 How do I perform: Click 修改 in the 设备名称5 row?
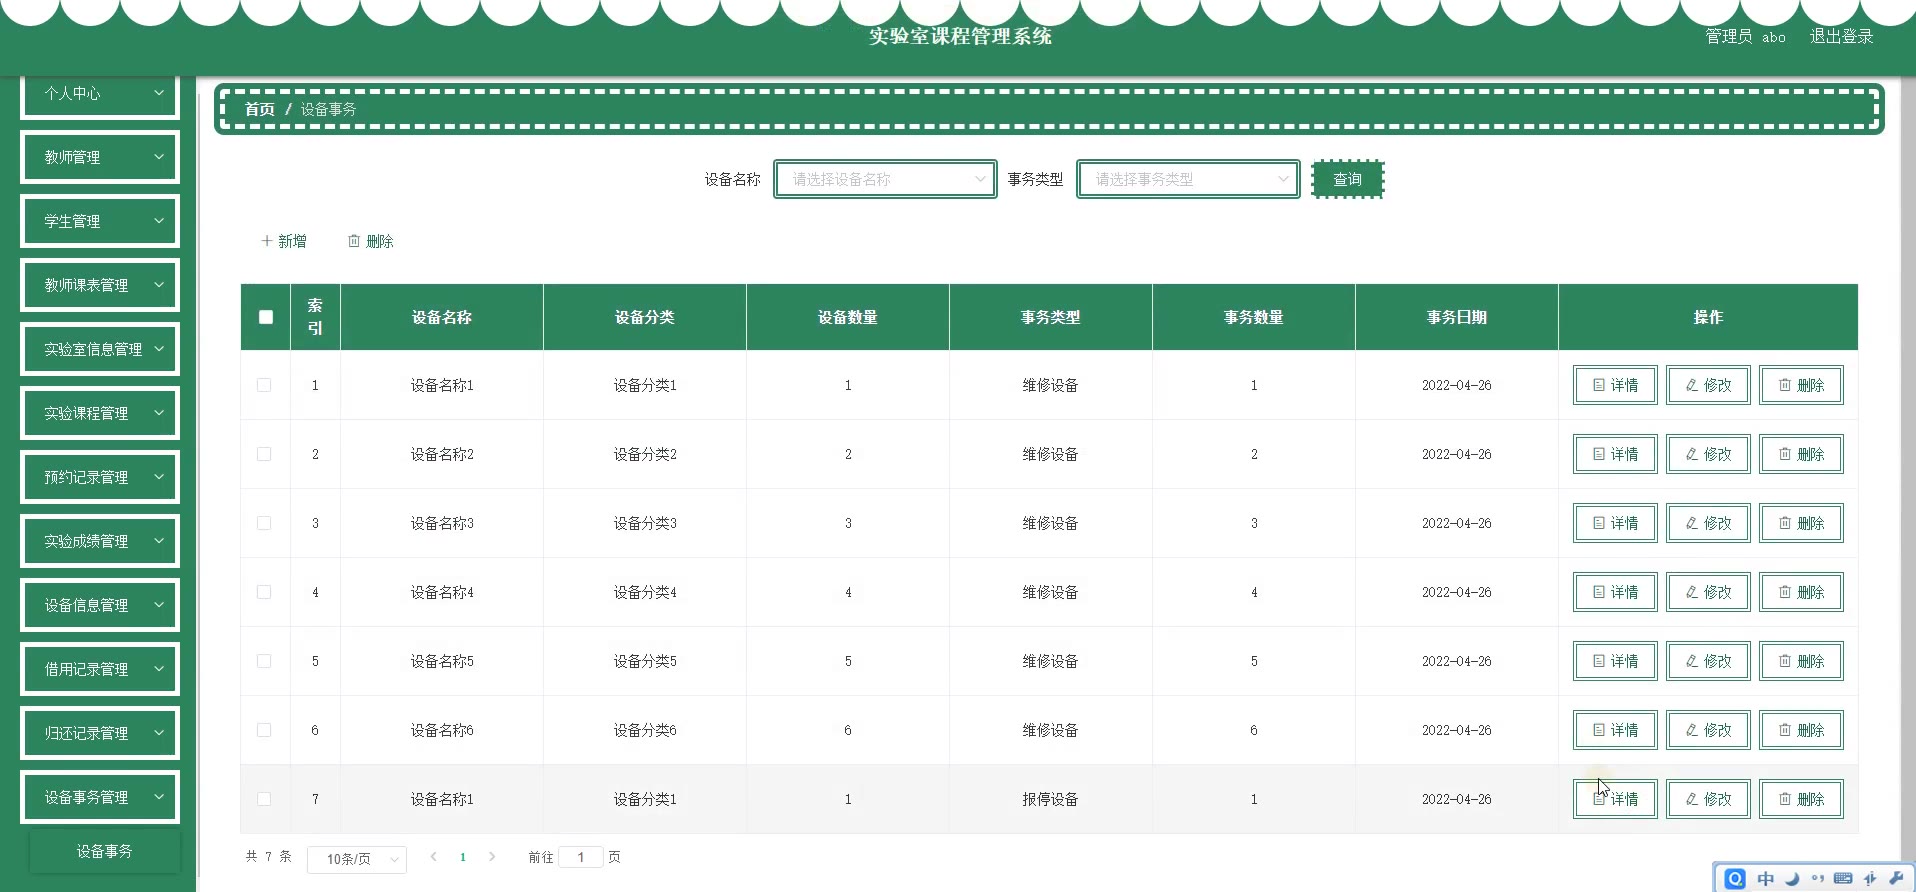tap(1708, 661)
